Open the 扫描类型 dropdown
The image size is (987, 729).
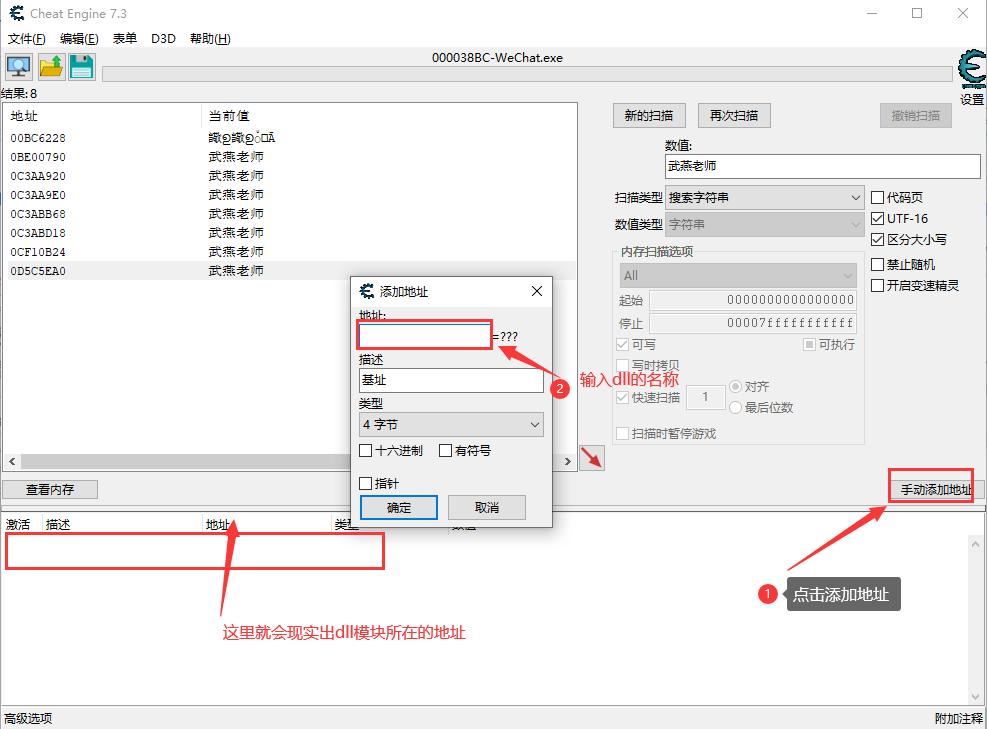pos(765,197)
